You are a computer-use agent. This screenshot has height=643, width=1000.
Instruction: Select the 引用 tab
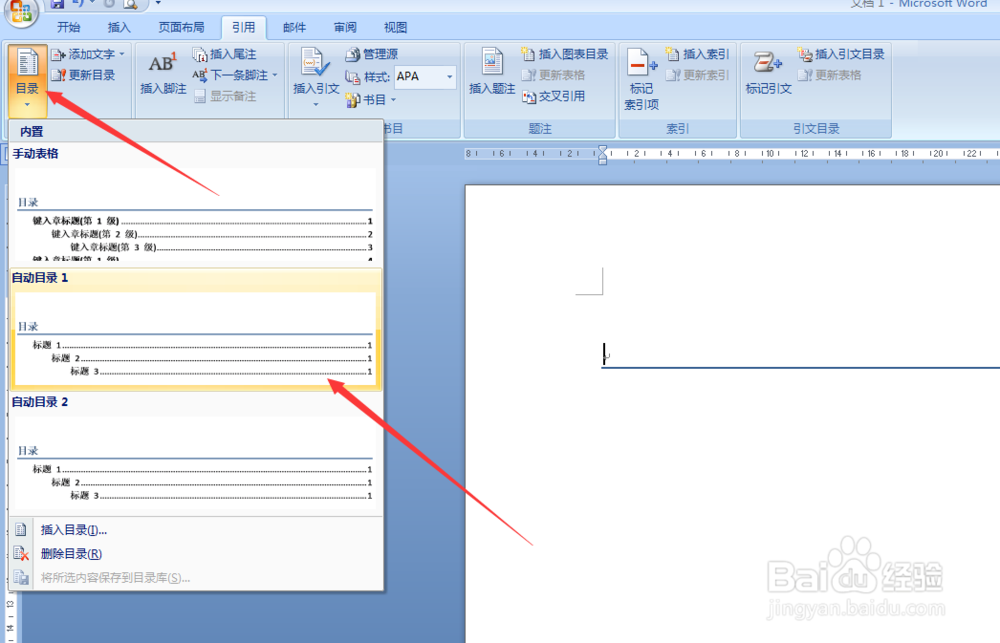point(243,27)
